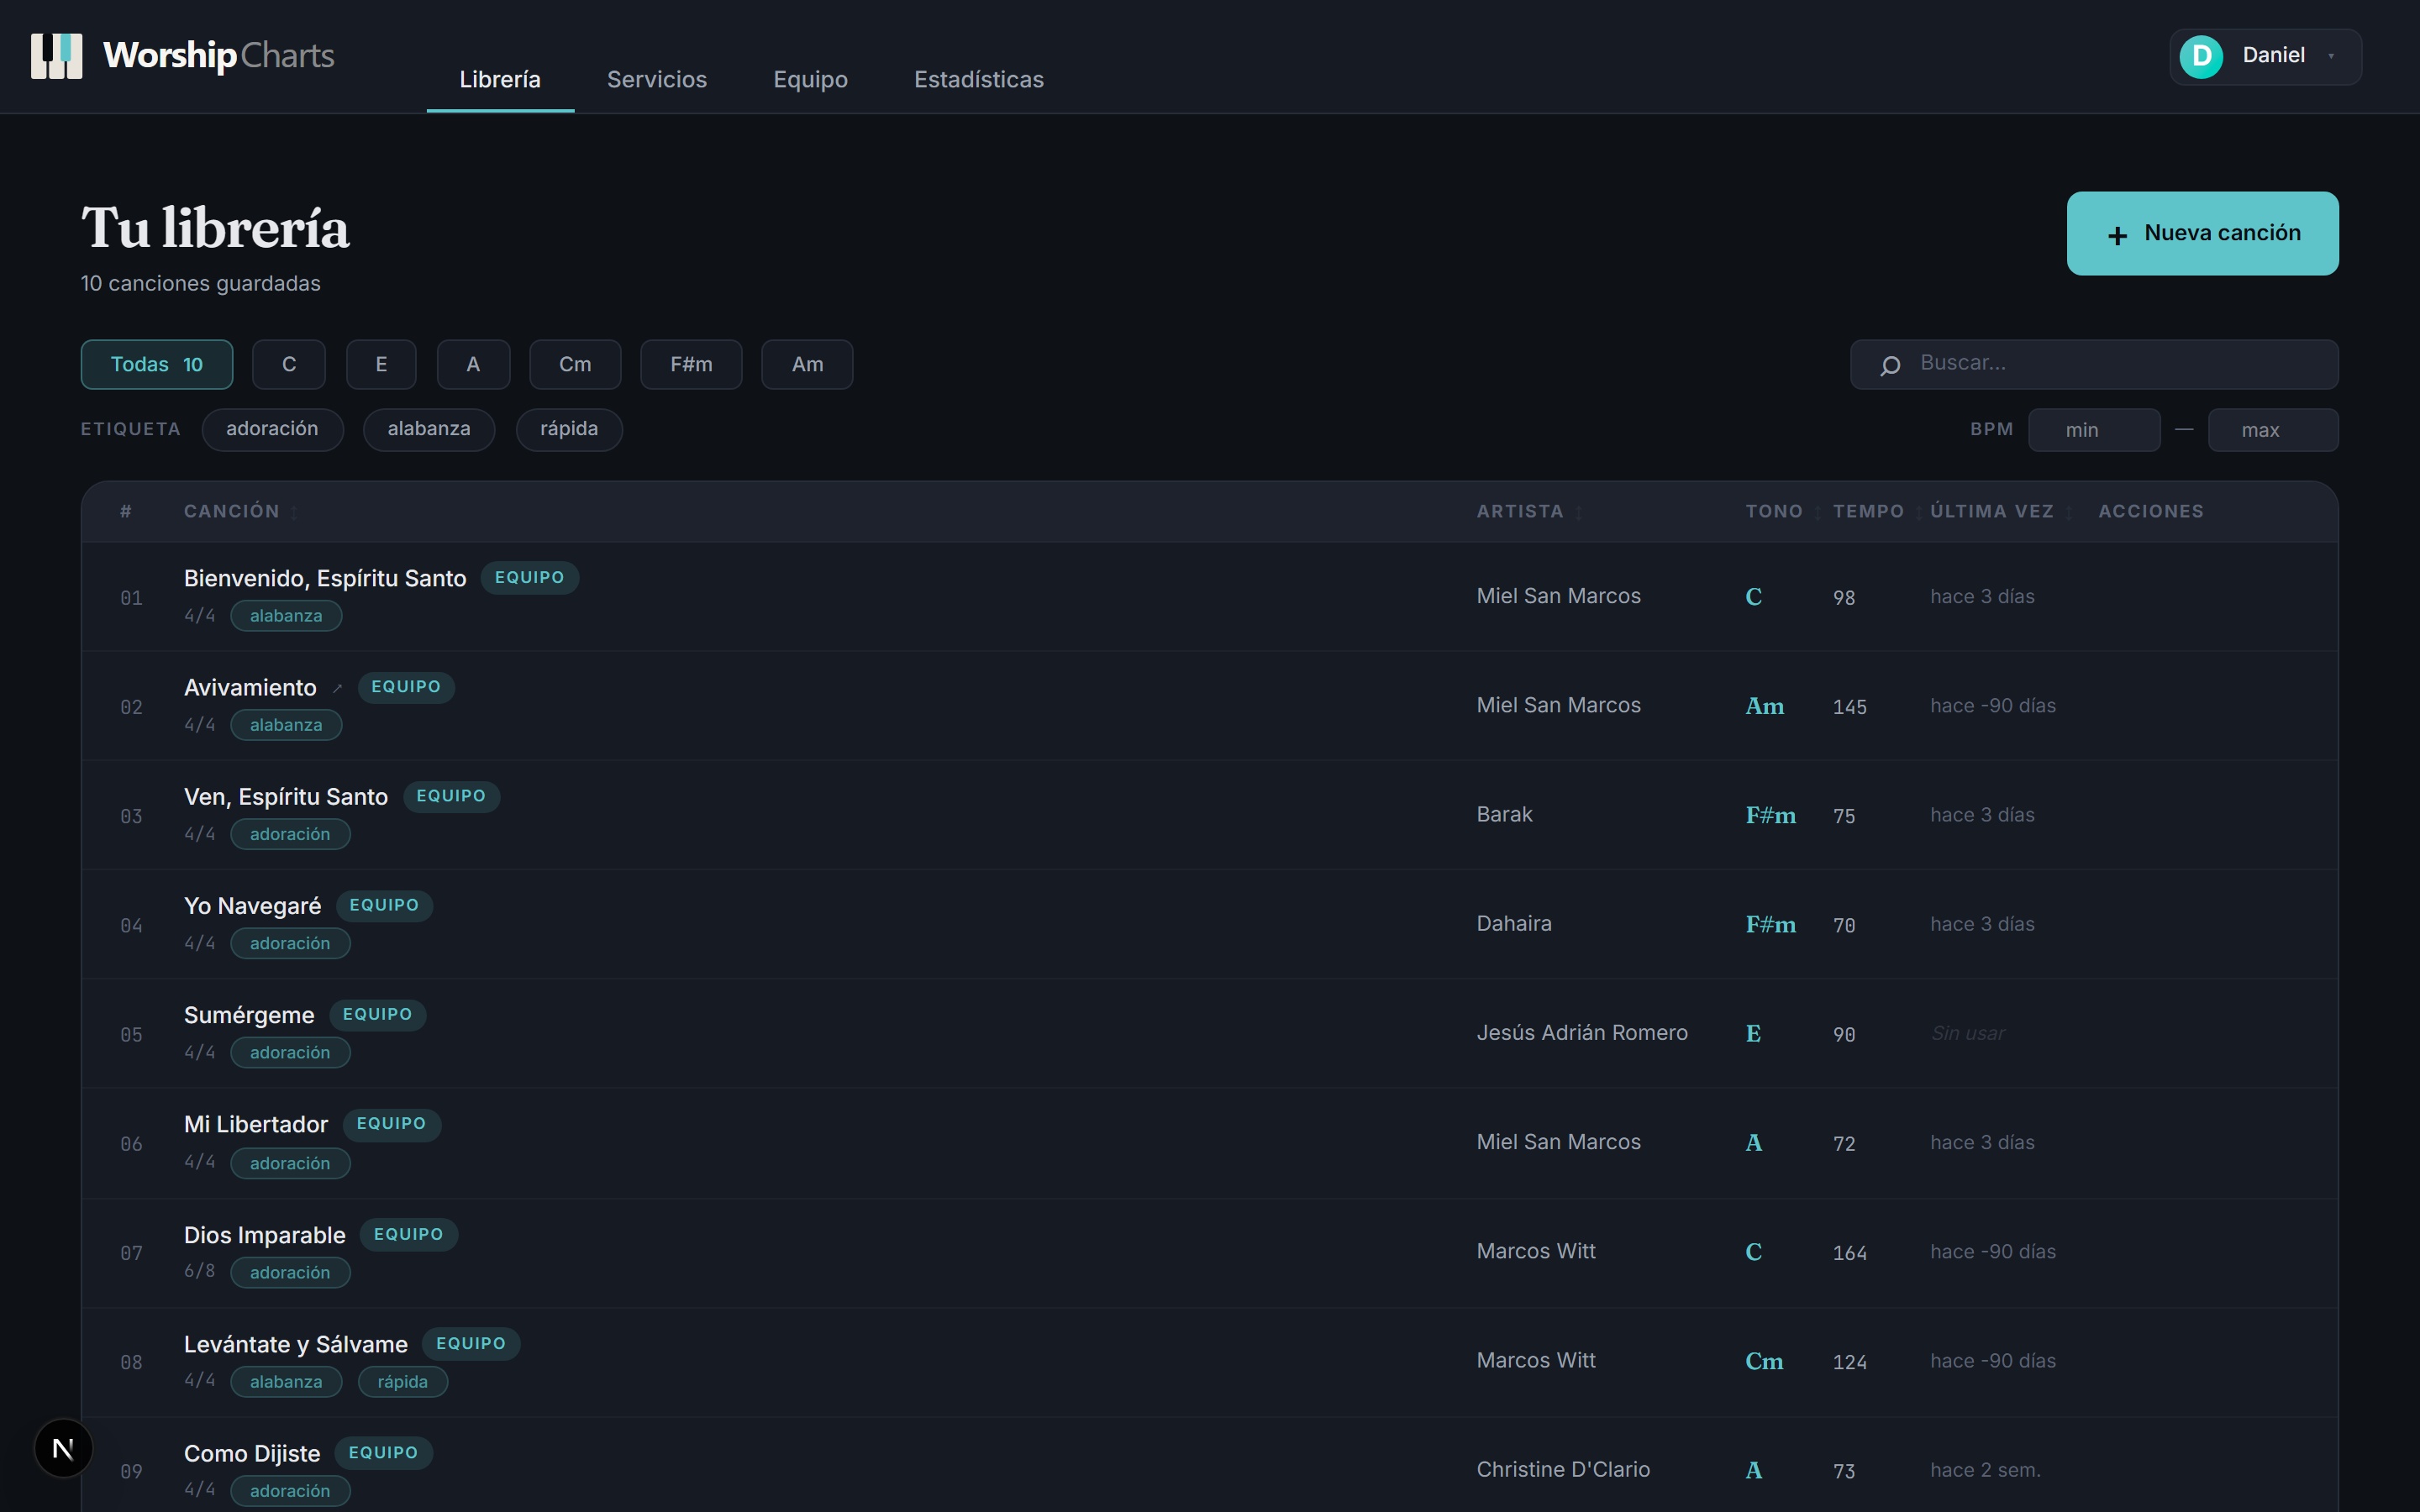The height and width of the screenshot is (1512, 2420).
Task: Click Daniel's round D avatar
Action: point(2201,56)
